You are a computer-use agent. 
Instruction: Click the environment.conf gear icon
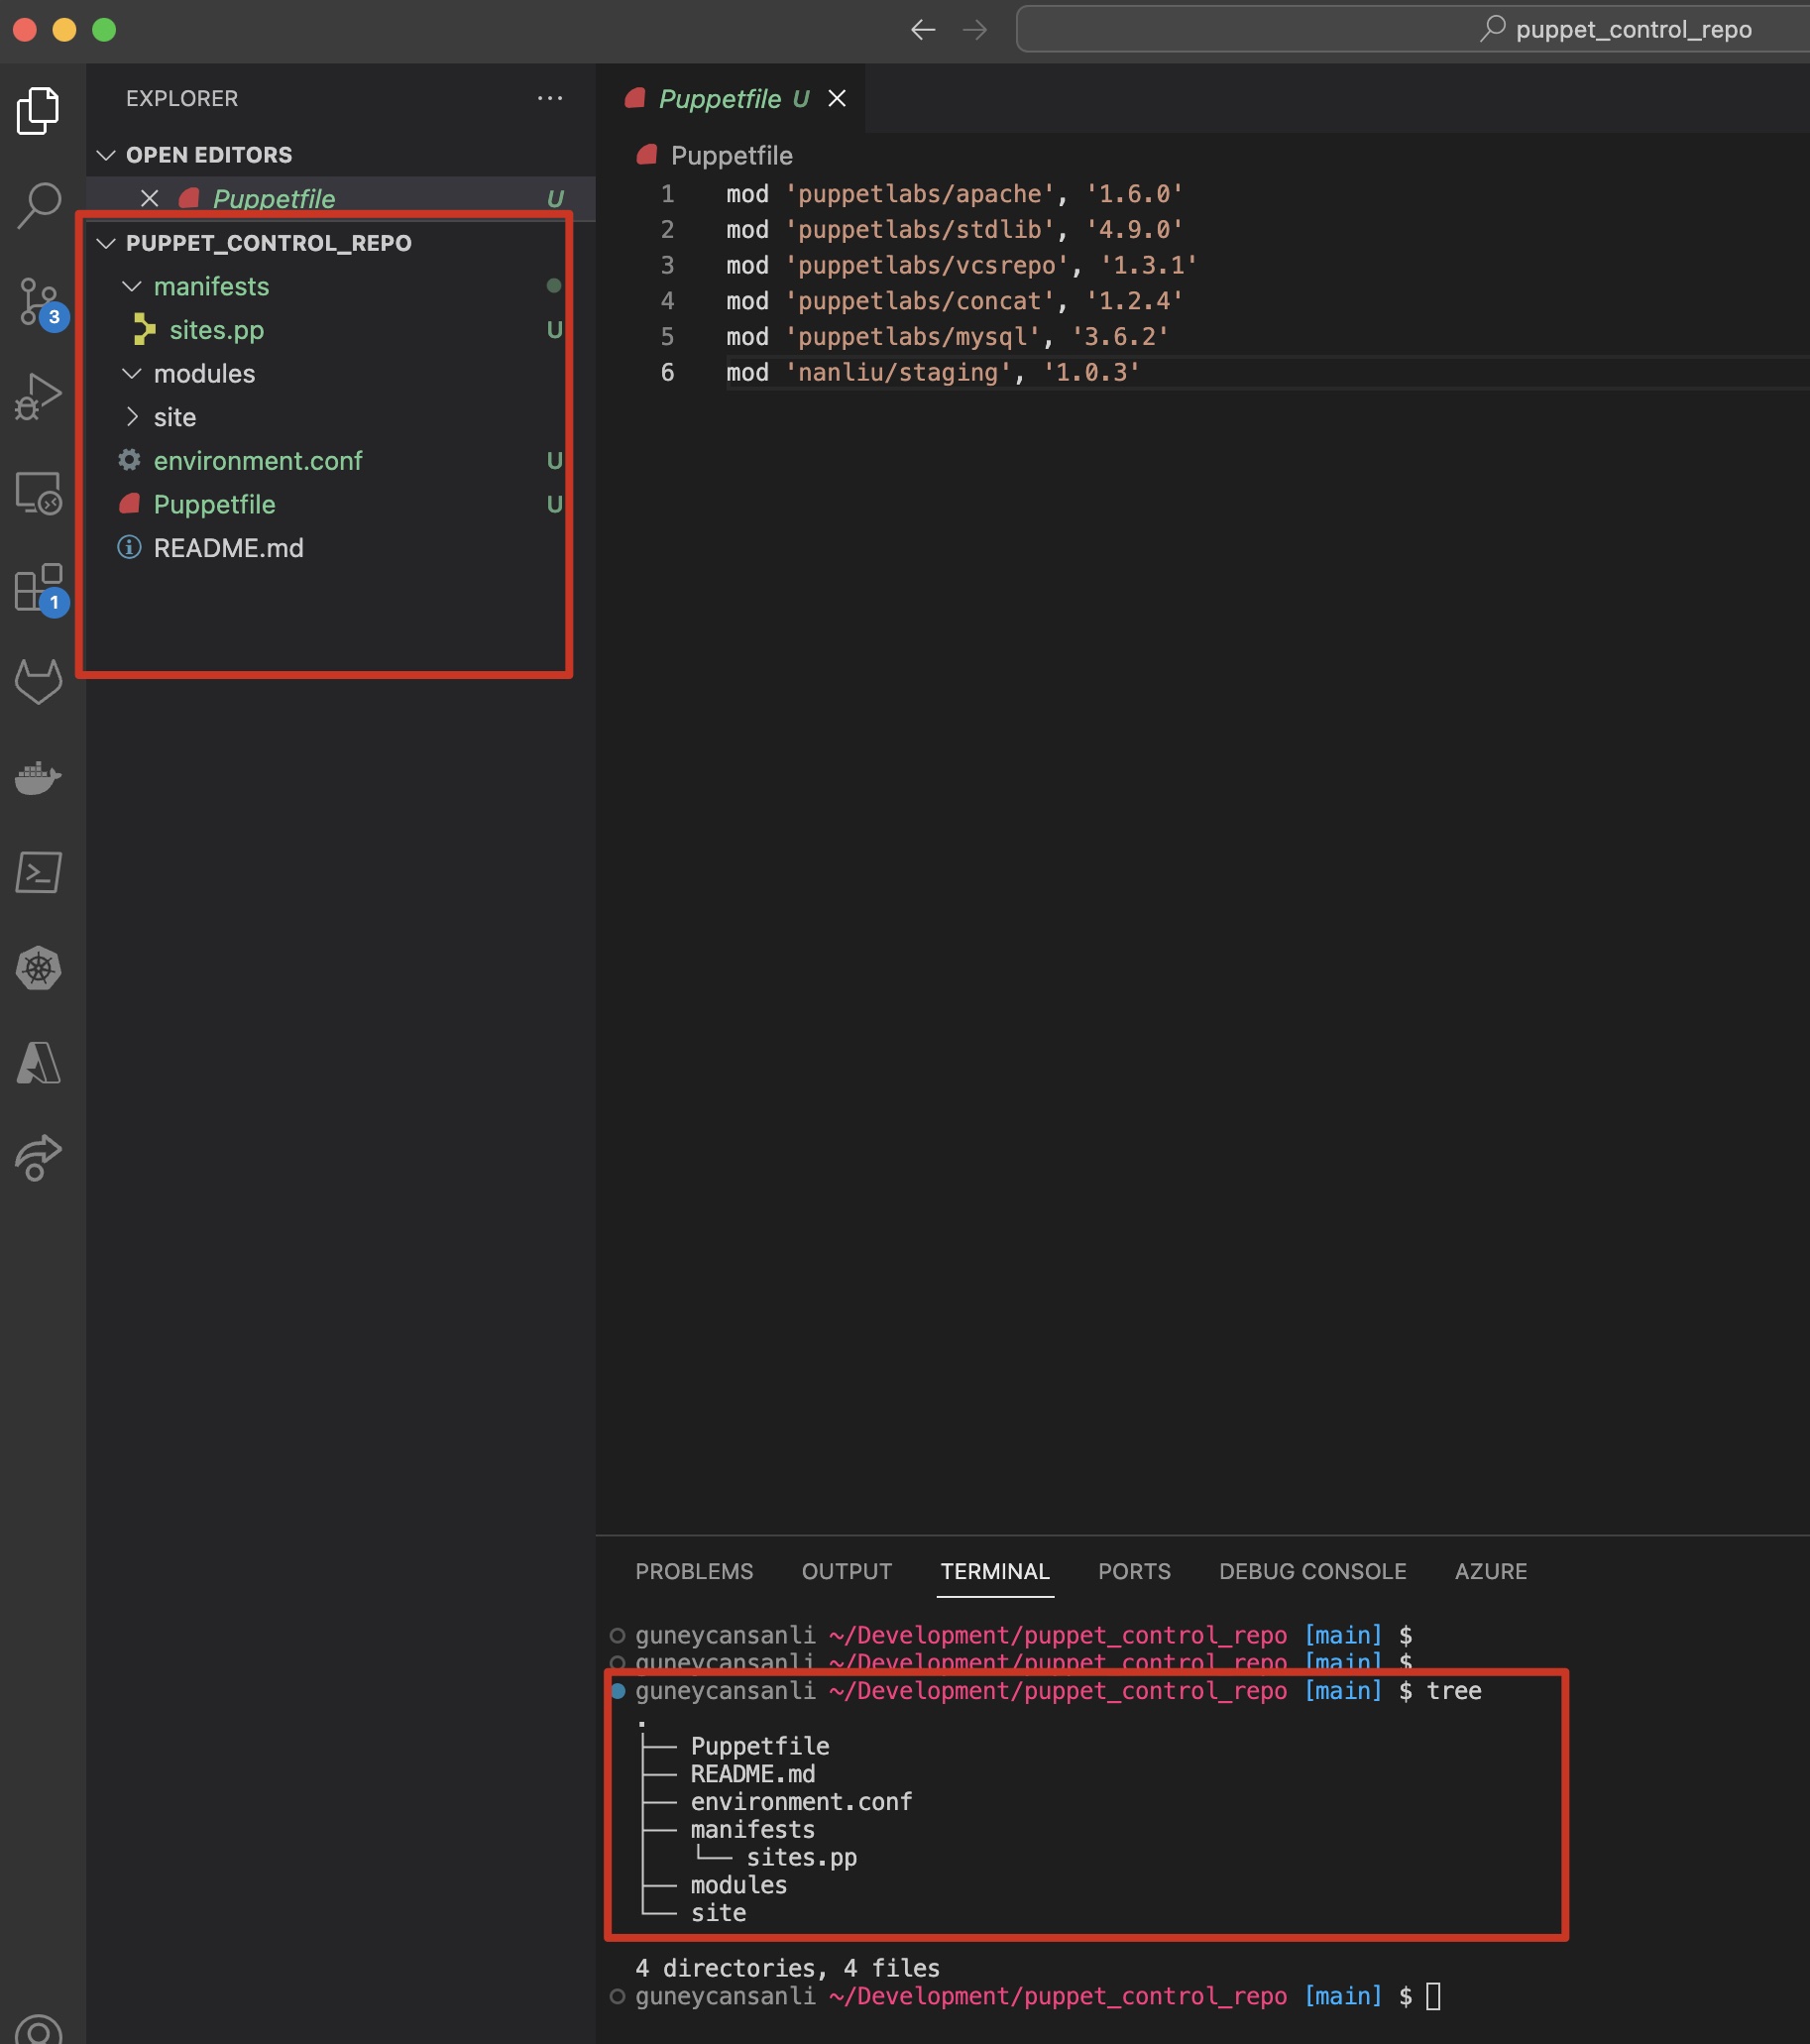pyautogui.click(x=129, y=460)
